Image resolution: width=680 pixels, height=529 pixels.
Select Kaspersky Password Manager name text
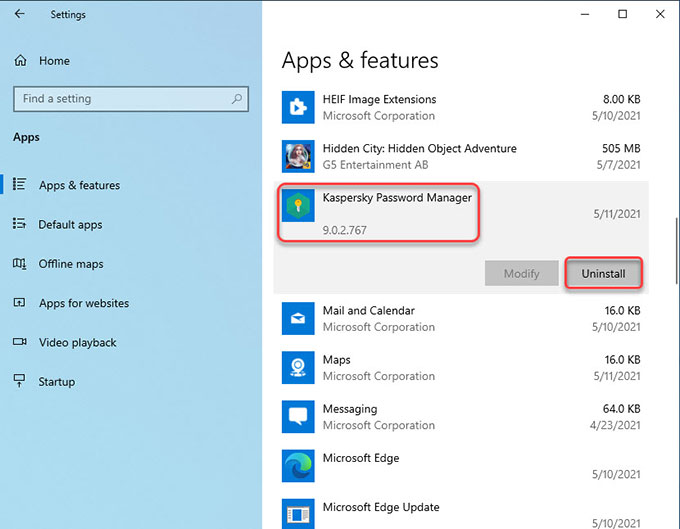click(x=397, y=198)
